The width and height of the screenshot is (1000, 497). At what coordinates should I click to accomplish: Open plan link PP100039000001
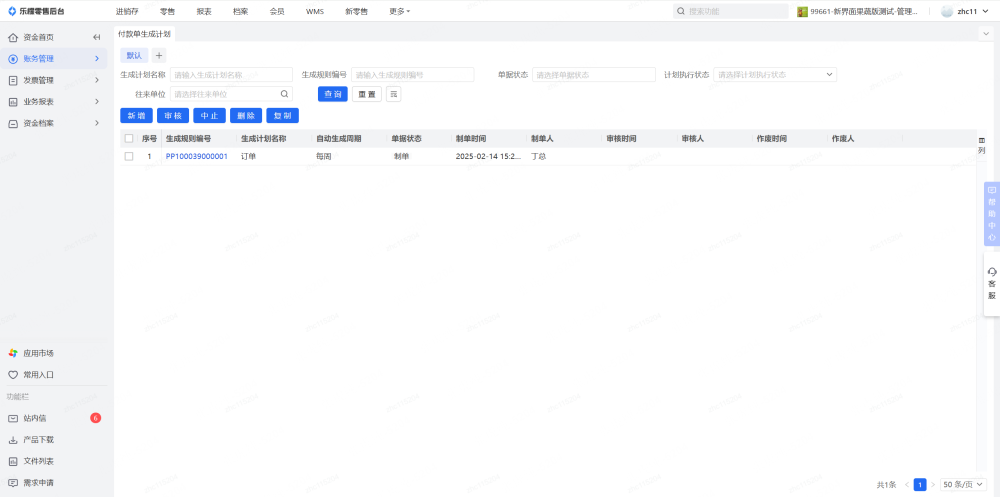click(196, 157)
